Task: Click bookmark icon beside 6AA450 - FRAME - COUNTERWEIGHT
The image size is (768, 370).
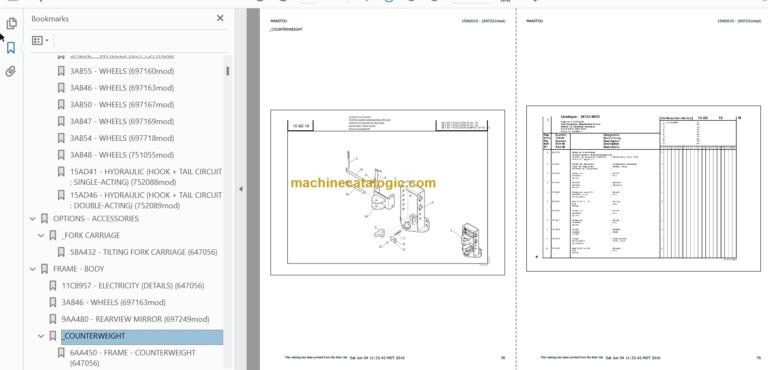Action: (61, 353)
